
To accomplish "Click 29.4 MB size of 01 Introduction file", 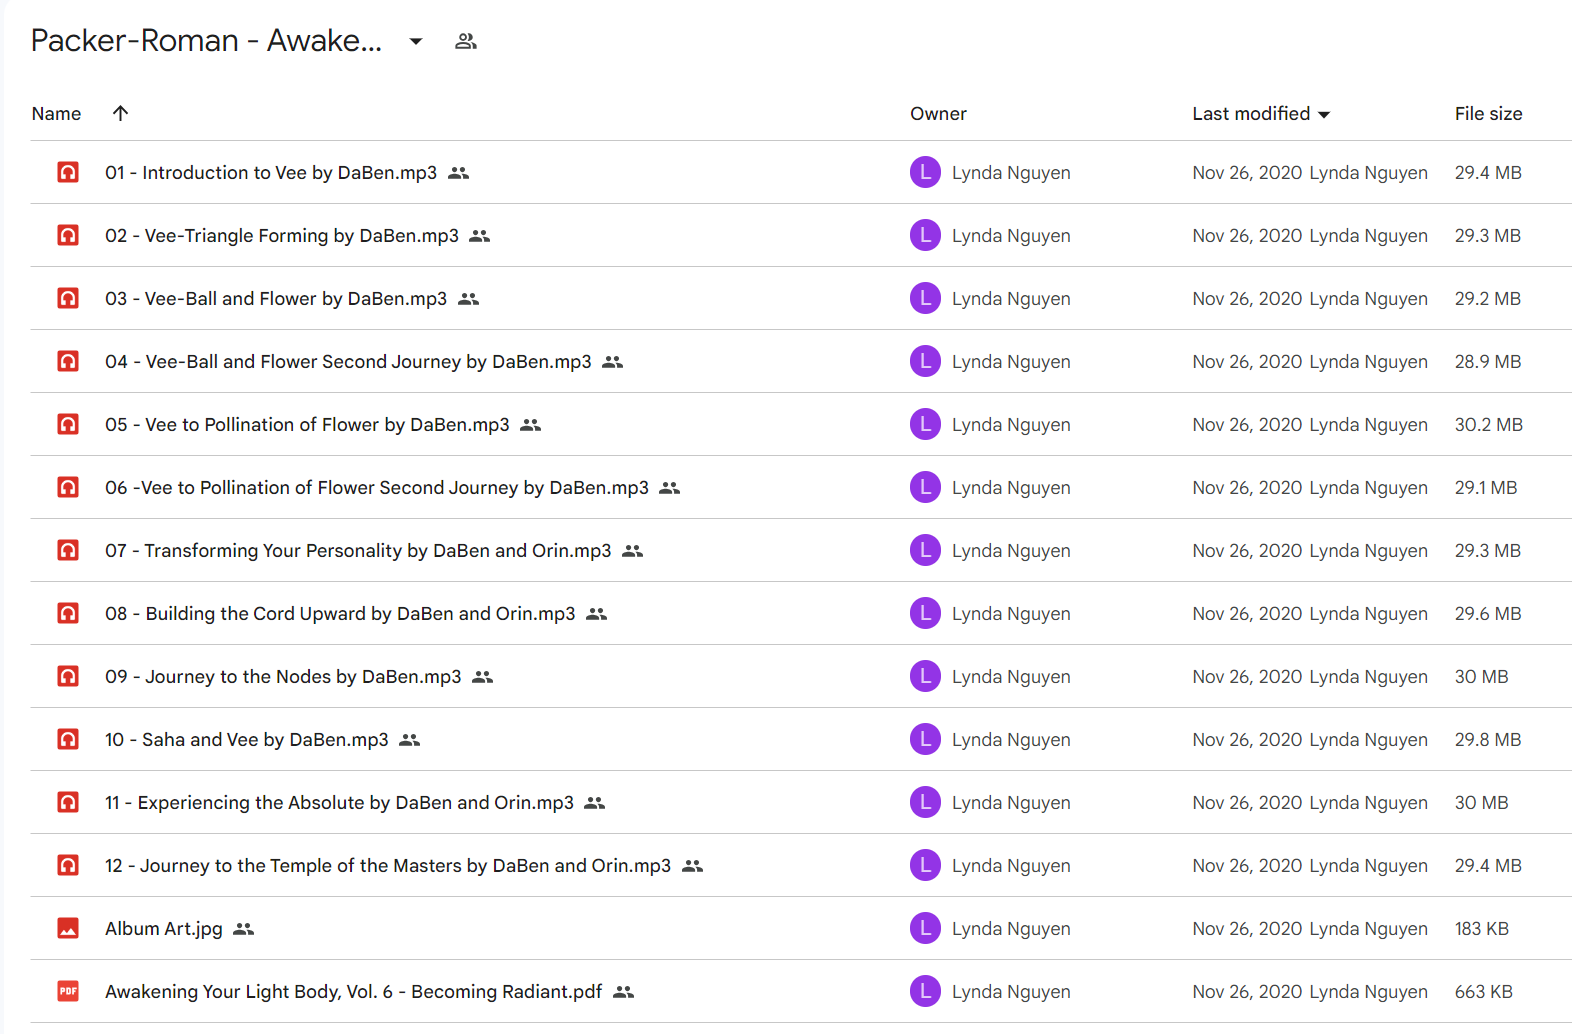I will coord(1488,173).
